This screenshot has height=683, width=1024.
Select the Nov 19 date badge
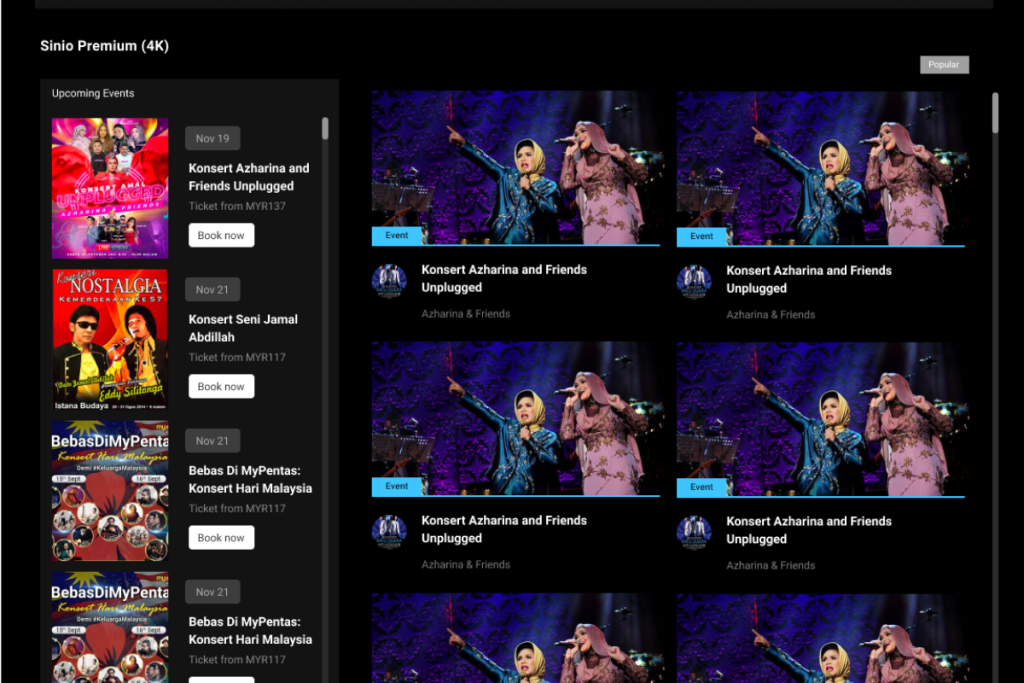[212, 138]
